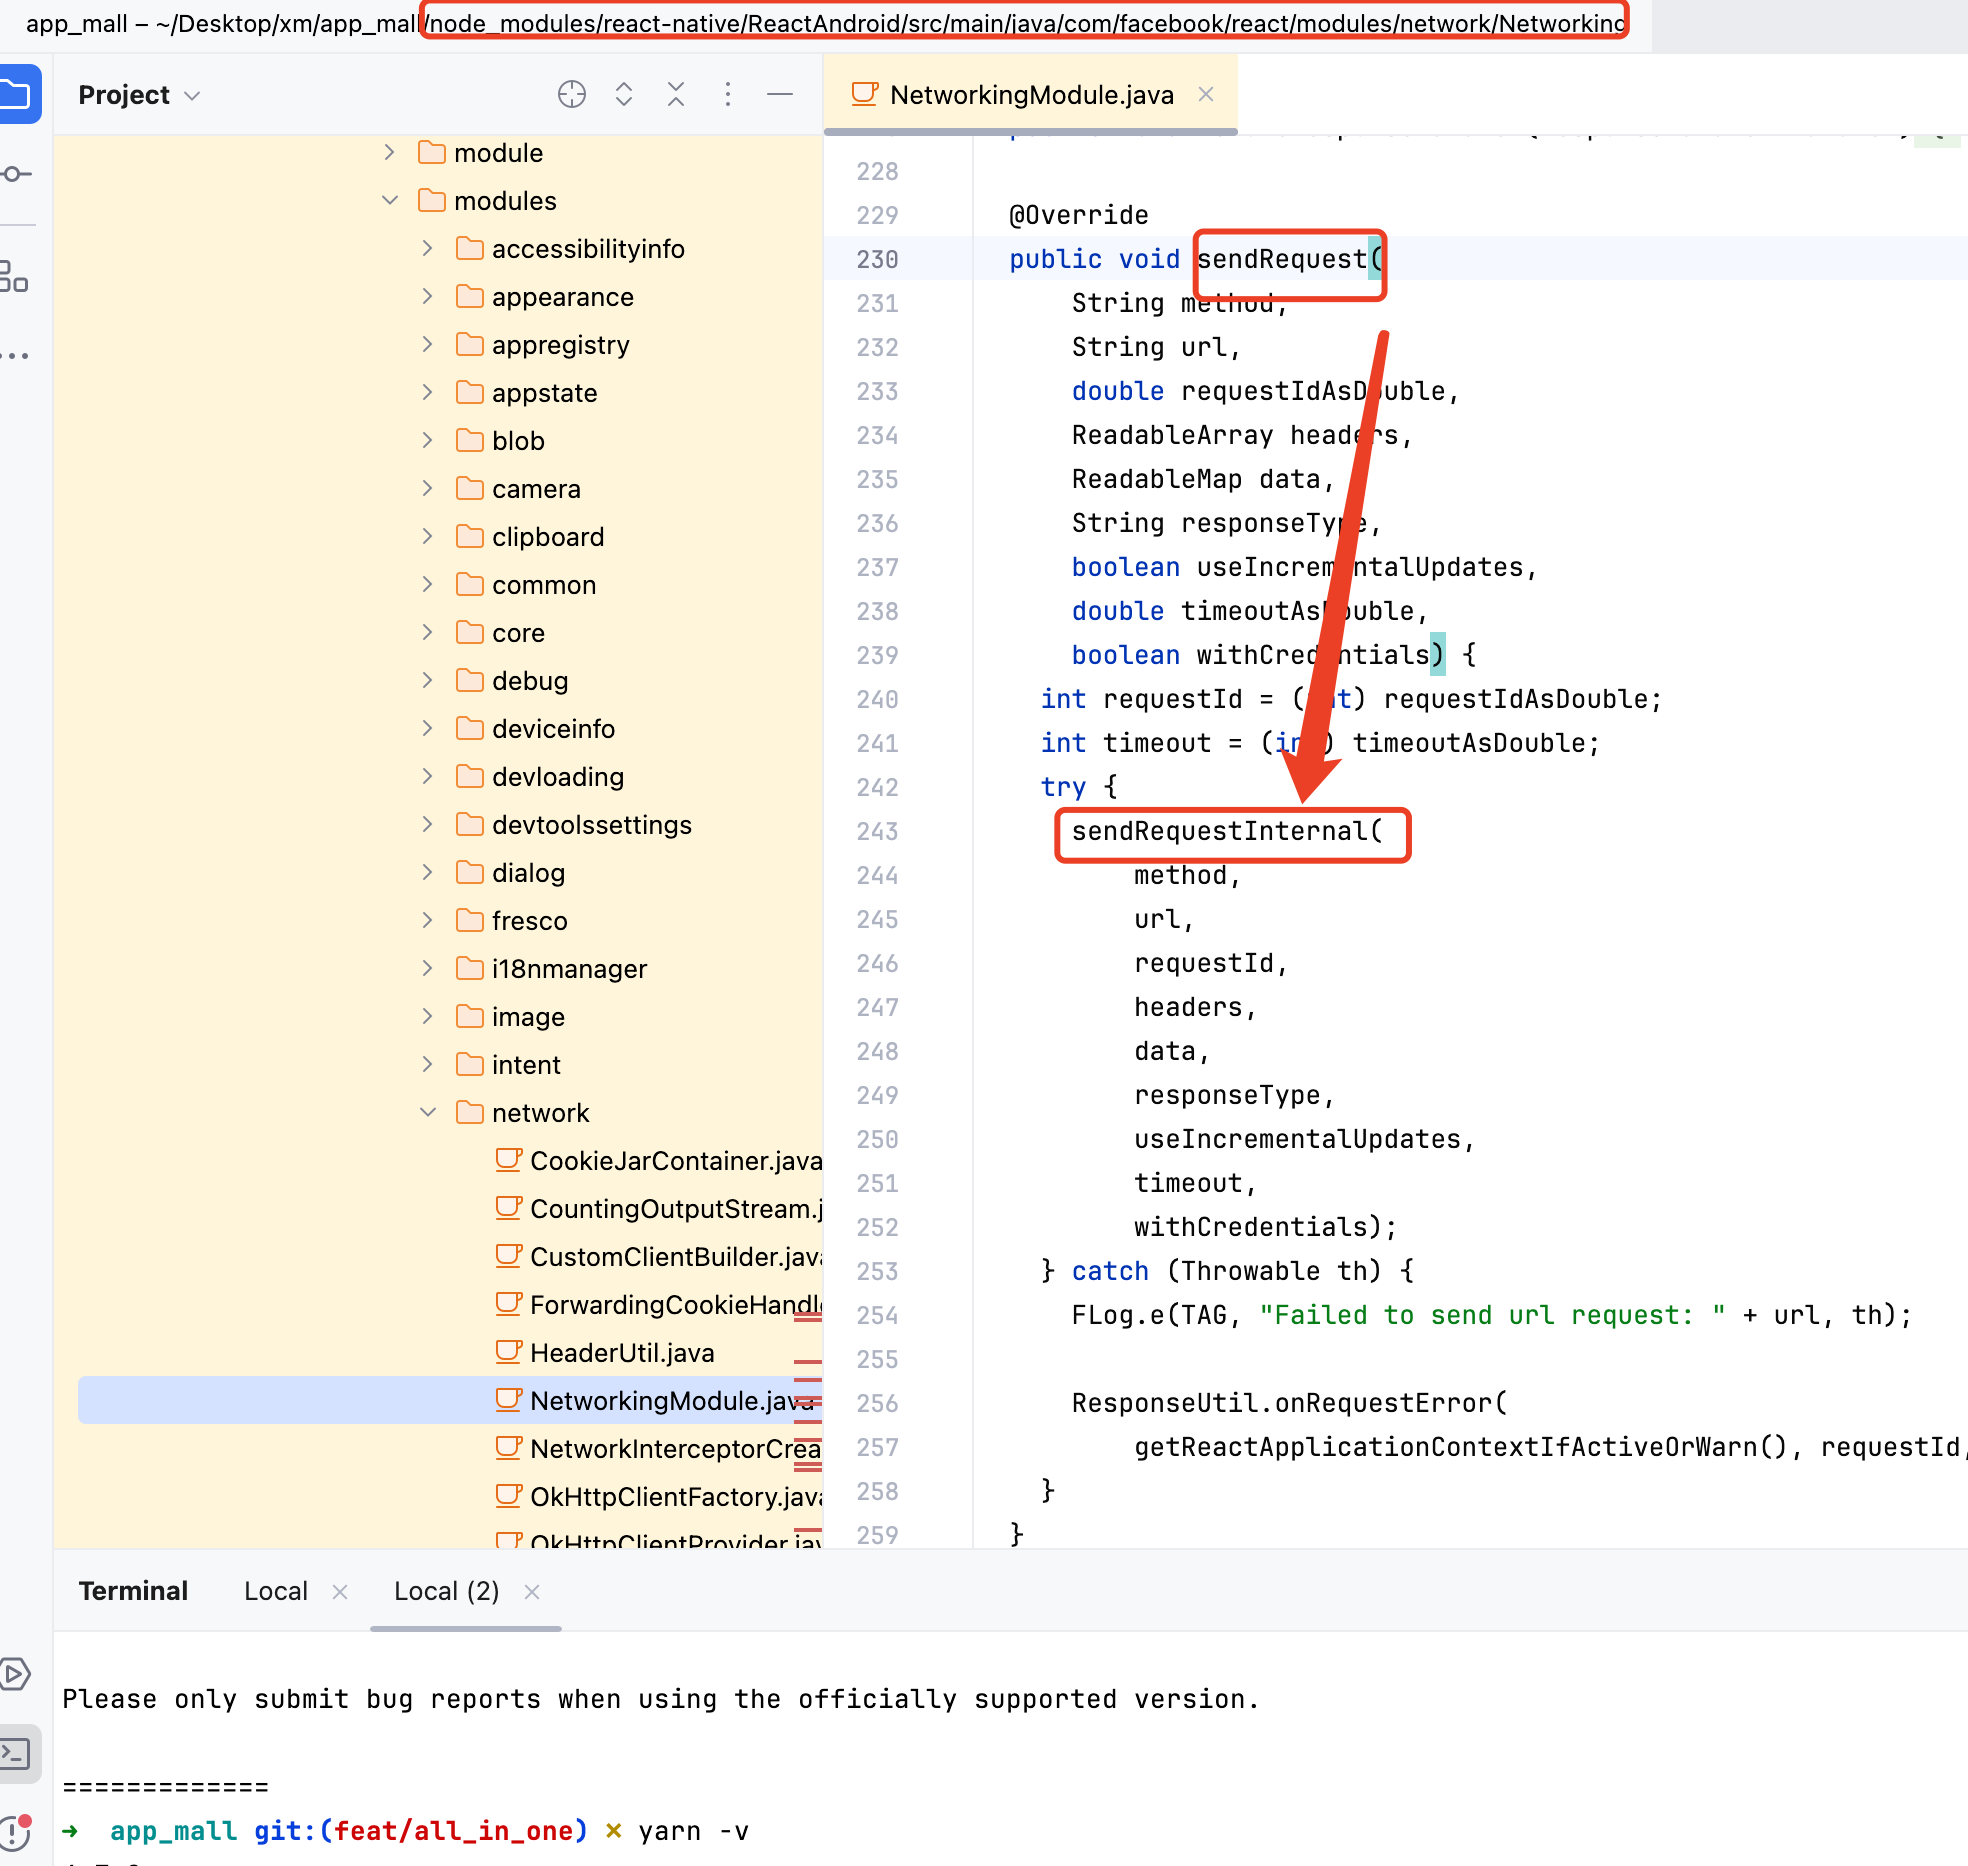Click the Collapse All icon in Project panel
Image resolution: width=1968 pixels, height=1866 pixels.
click(x=676, y=95)
